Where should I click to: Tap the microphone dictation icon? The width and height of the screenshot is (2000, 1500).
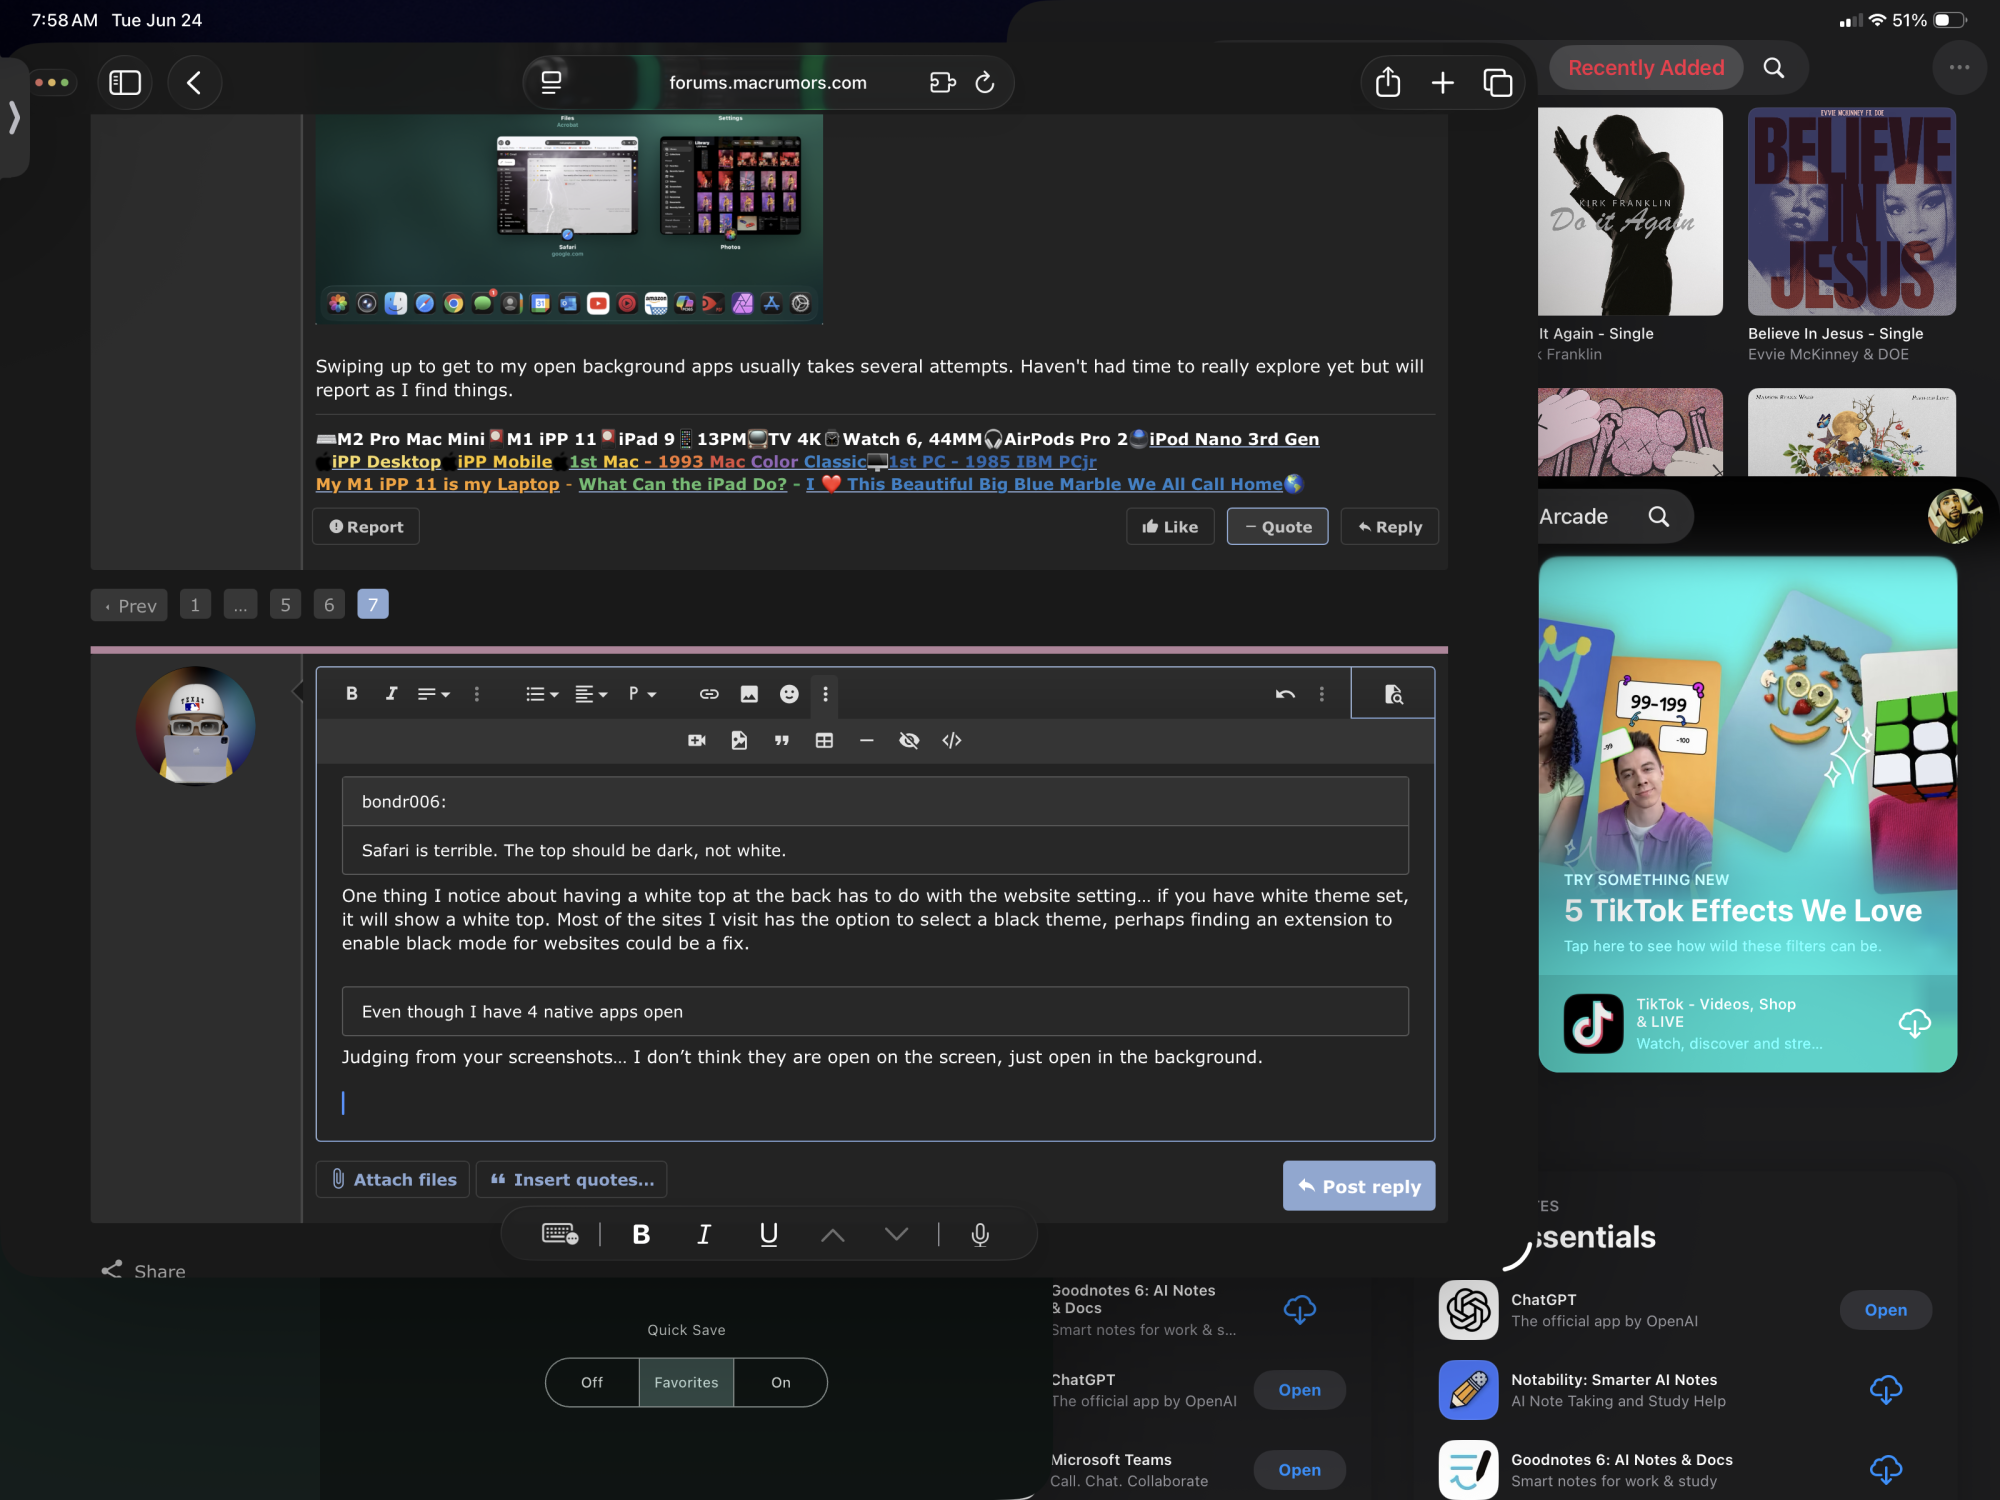click(980, 1234)
